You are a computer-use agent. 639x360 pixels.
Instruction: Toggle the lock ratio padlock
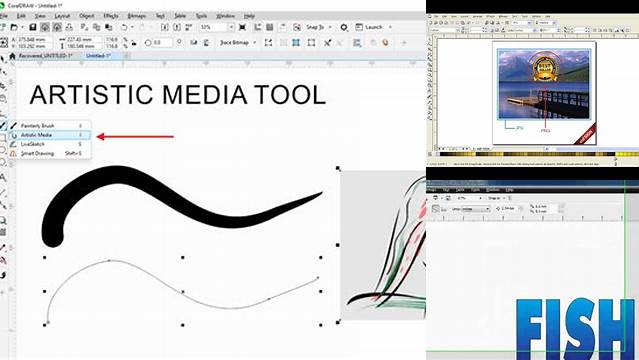tap(134, 42)
